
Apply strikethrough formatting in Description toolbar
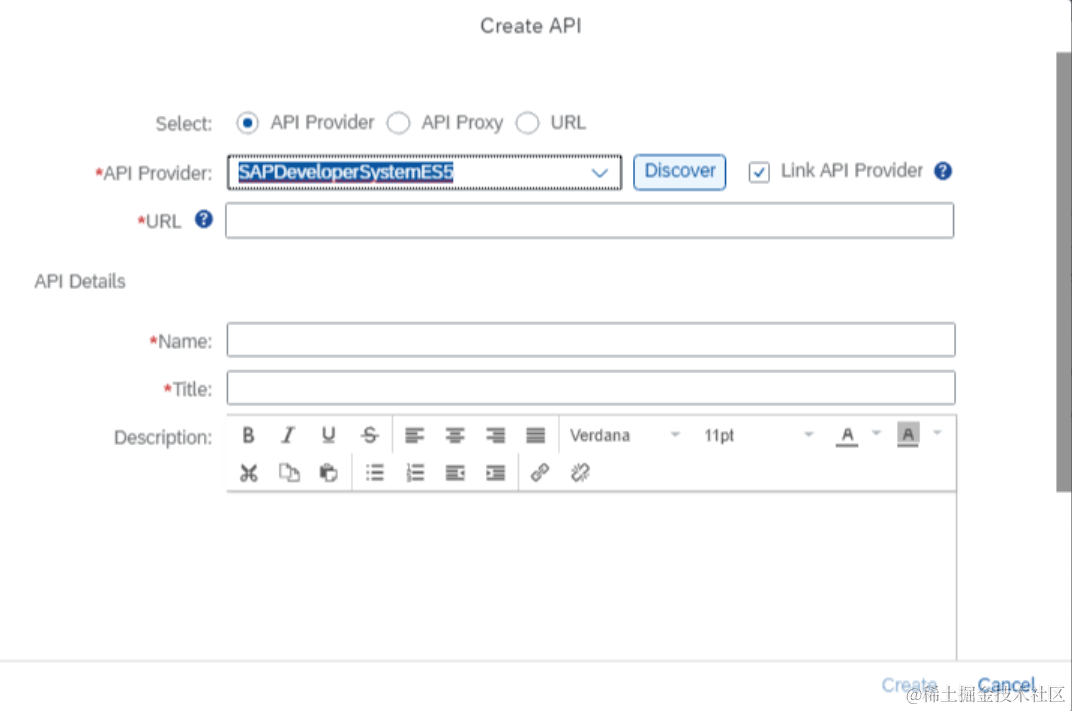pos(369,435)
